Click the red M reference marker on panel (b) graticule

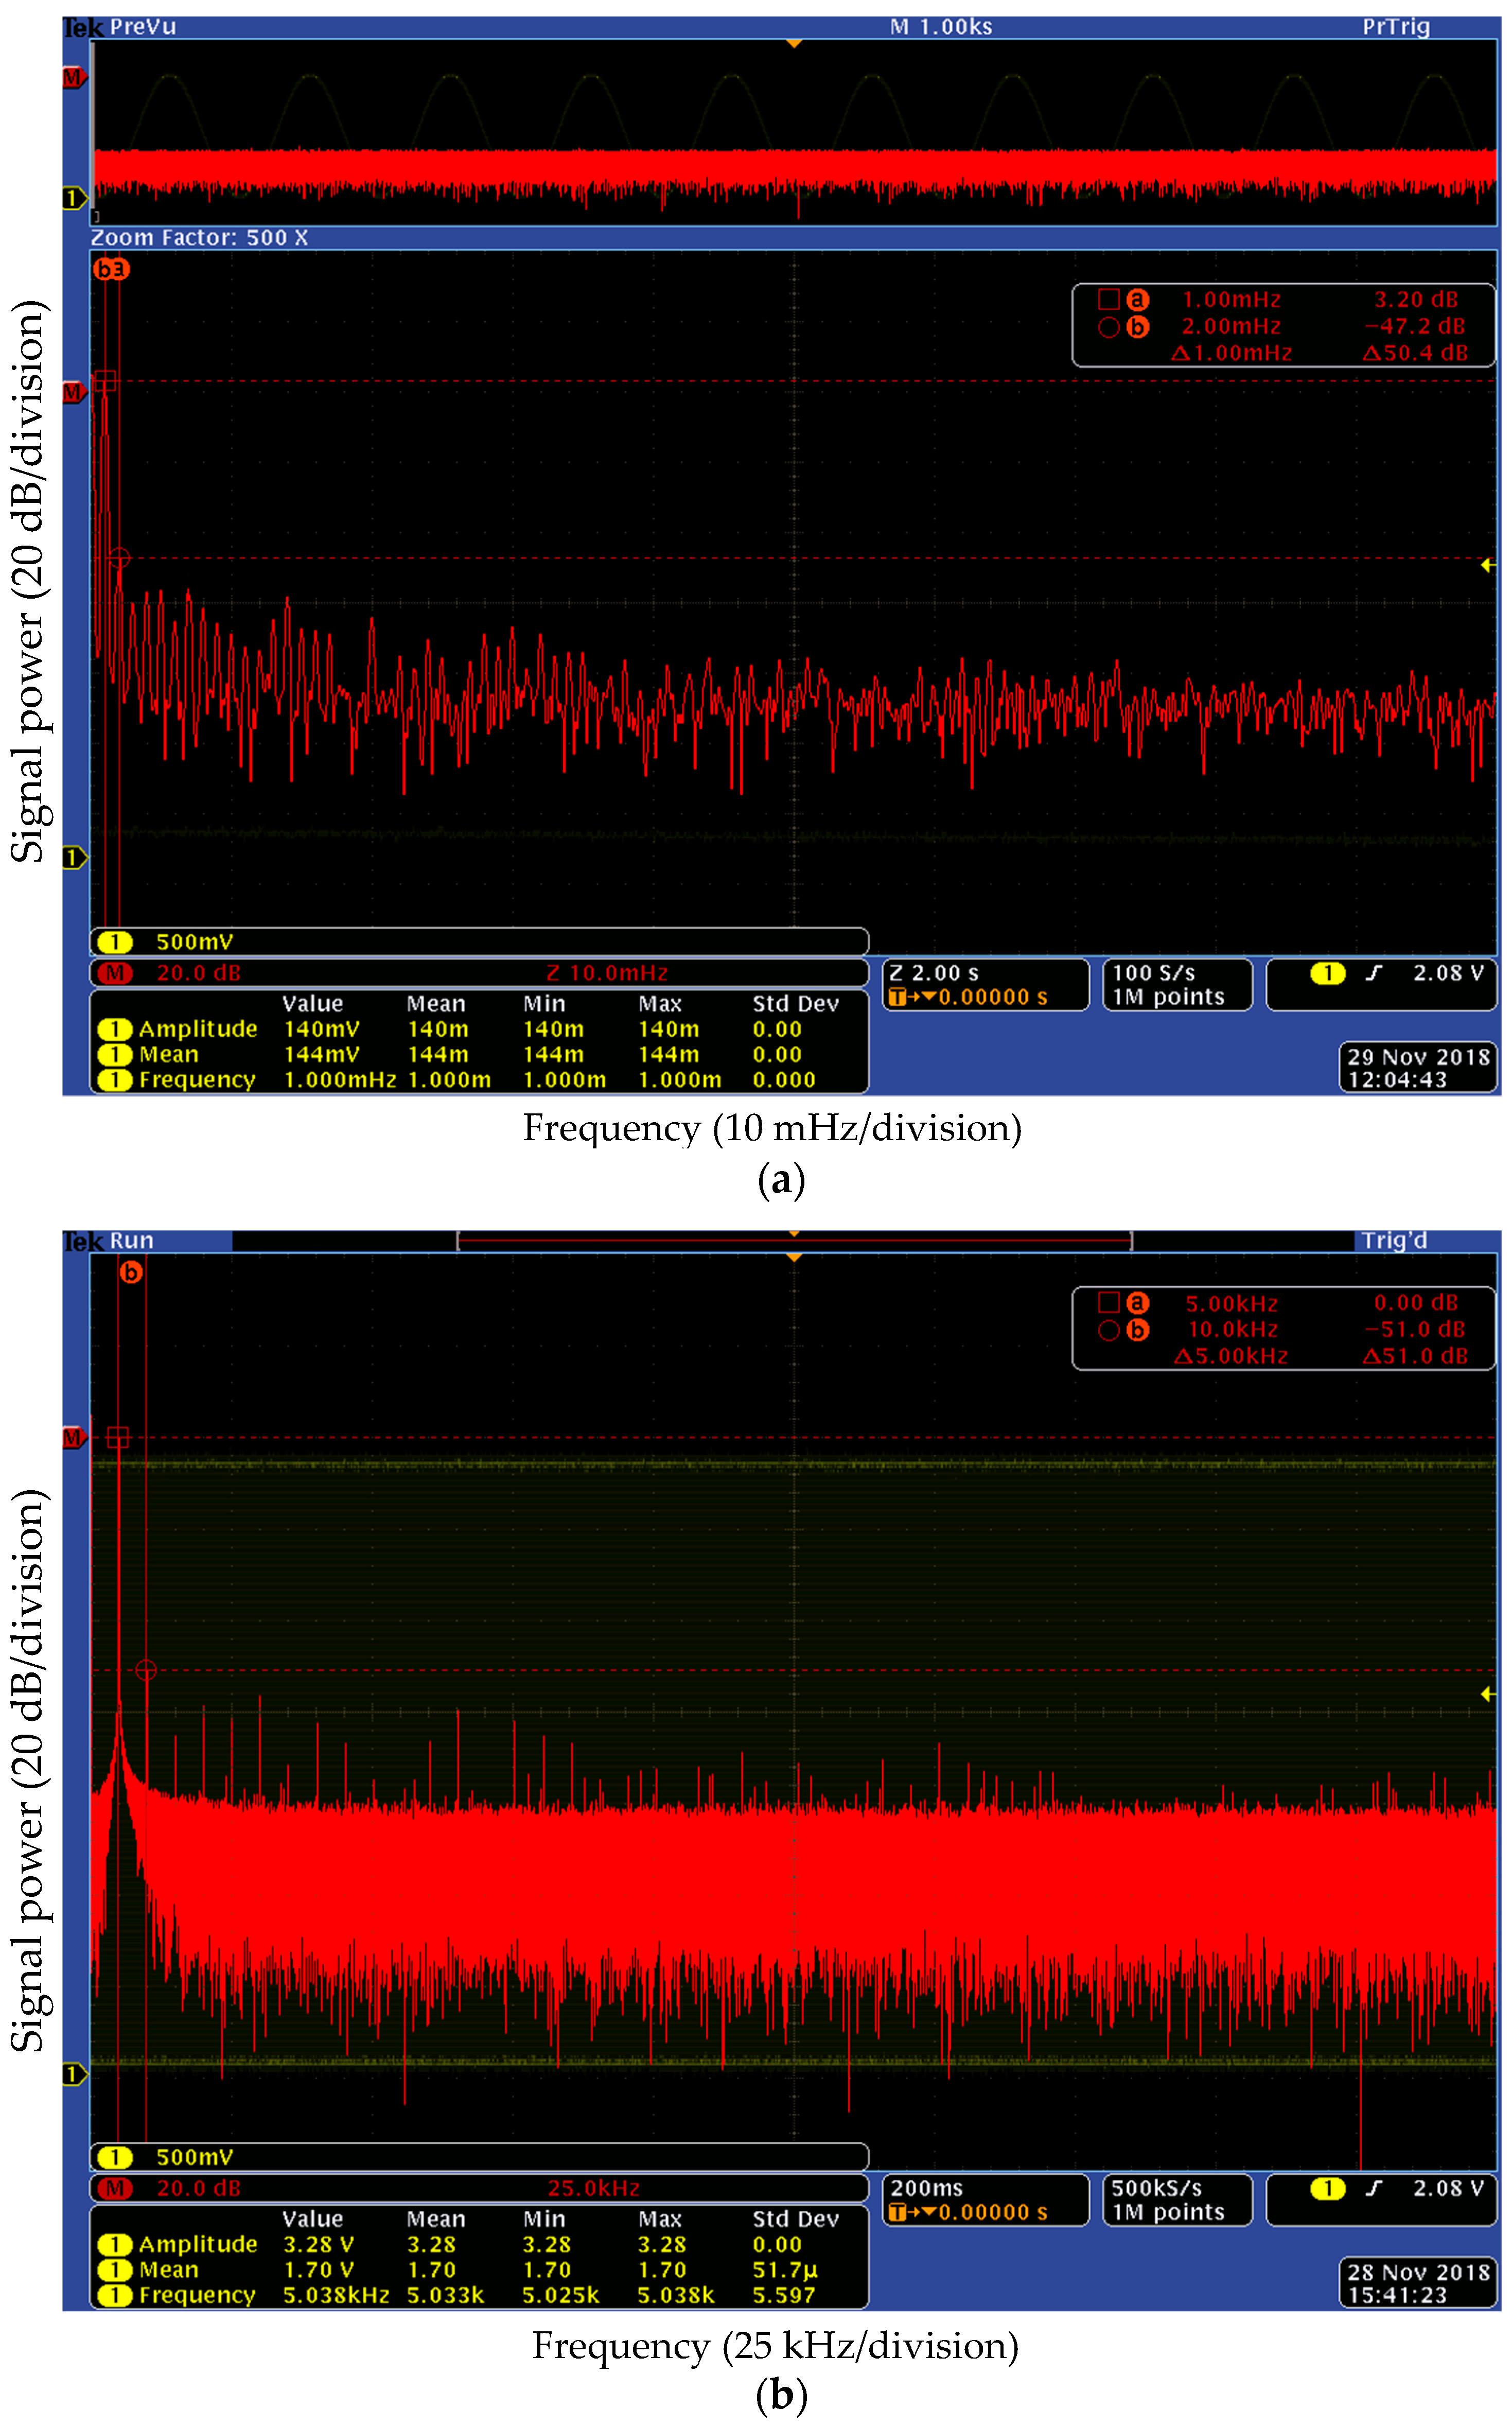click(75, 1438)
